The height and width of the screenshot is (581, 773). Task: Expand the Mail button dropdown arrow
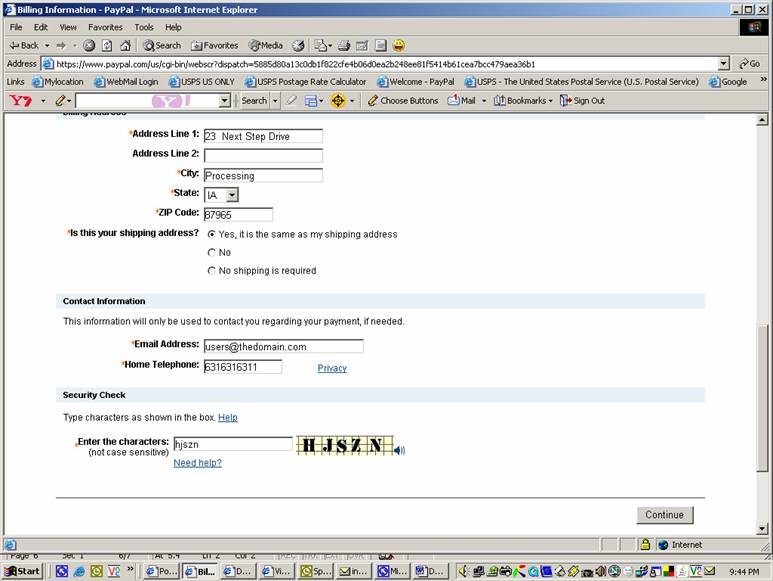(x=484, y=101)
